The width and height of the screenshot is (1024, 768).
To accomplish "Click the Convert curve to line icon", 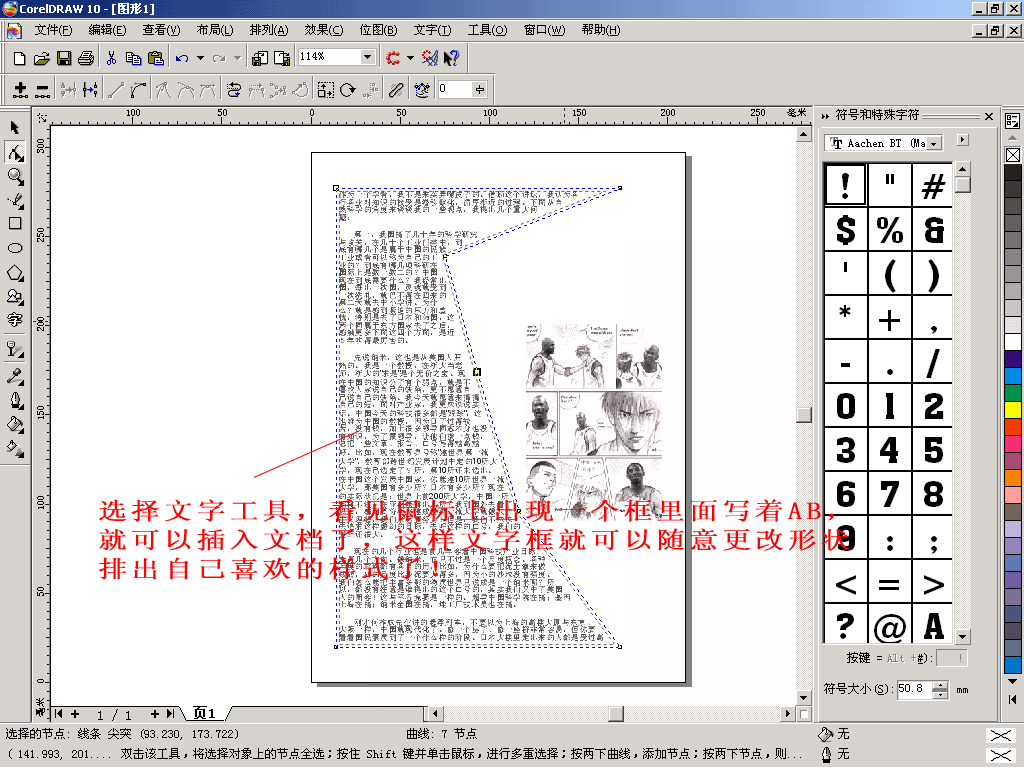I will click(x=116, y=90).
